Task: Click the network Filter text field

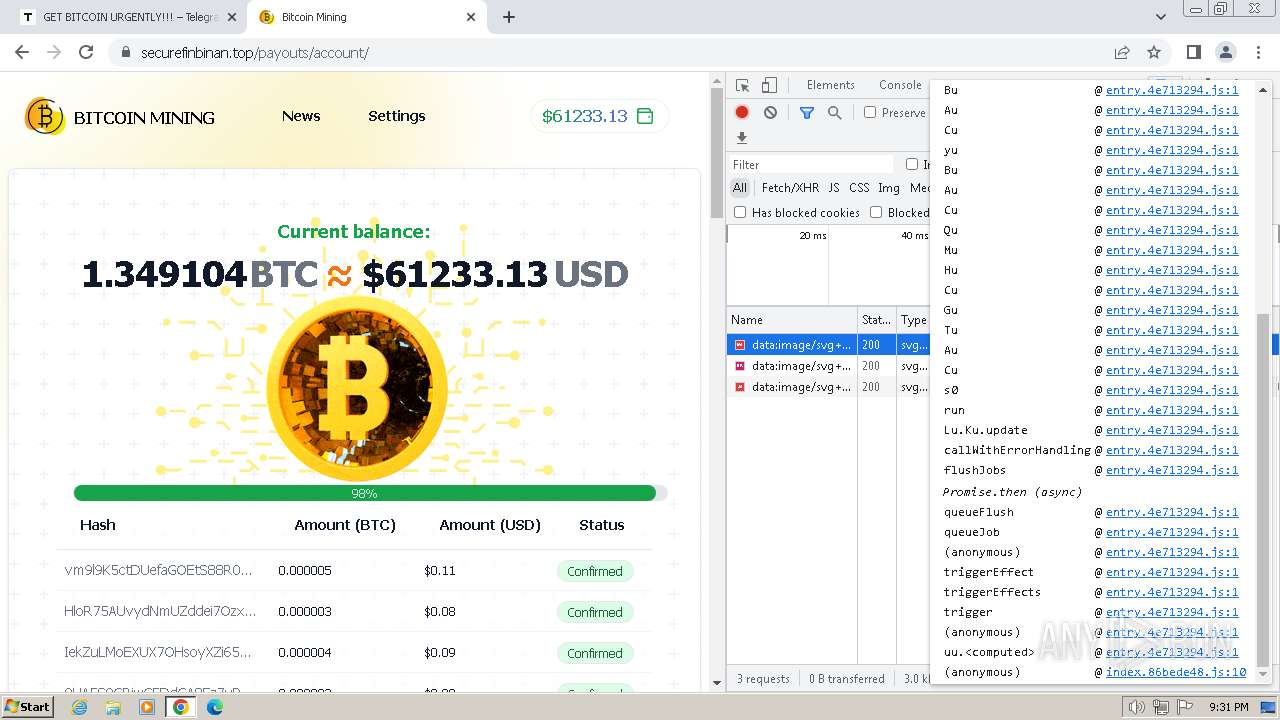Action: [812, 164]
